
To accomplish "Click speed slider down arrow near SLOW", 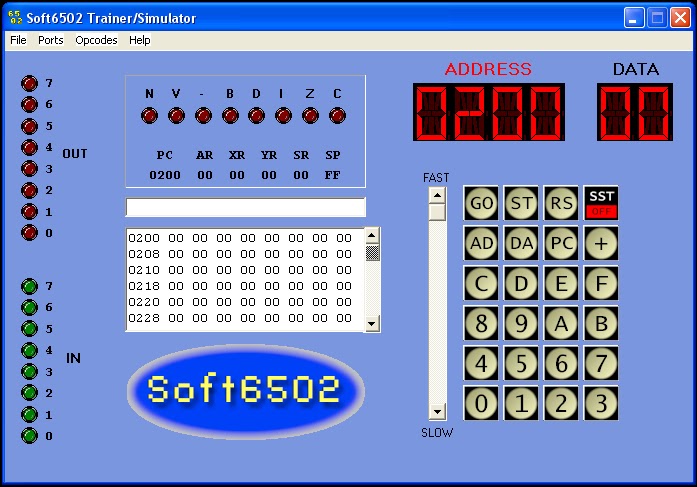I will (x=437, y=412).
